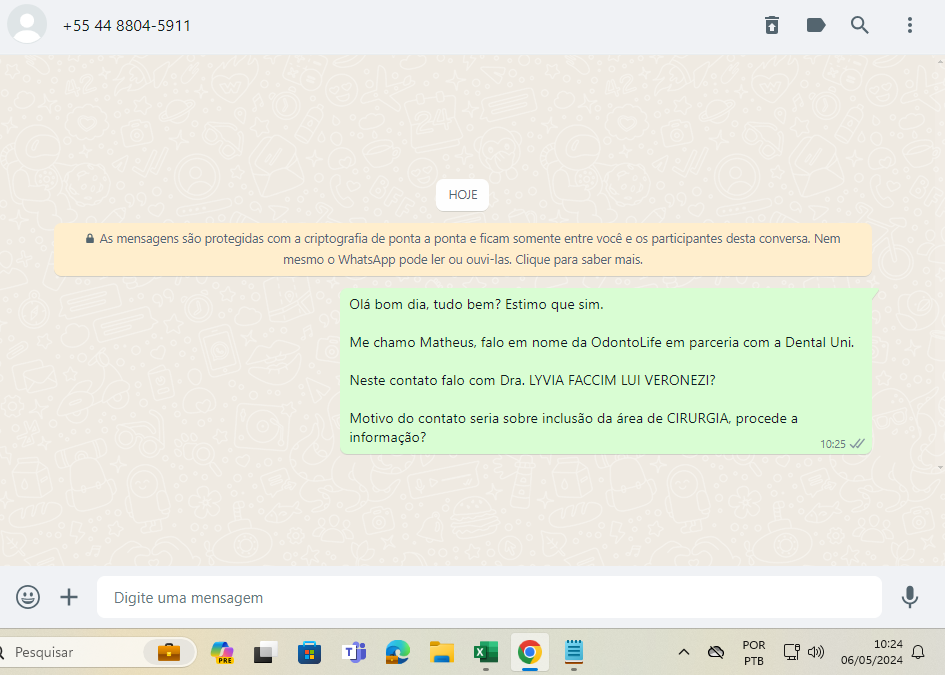
Task: Switch to Google Chrome in the taskbar
Action: [x=530, y=652]
